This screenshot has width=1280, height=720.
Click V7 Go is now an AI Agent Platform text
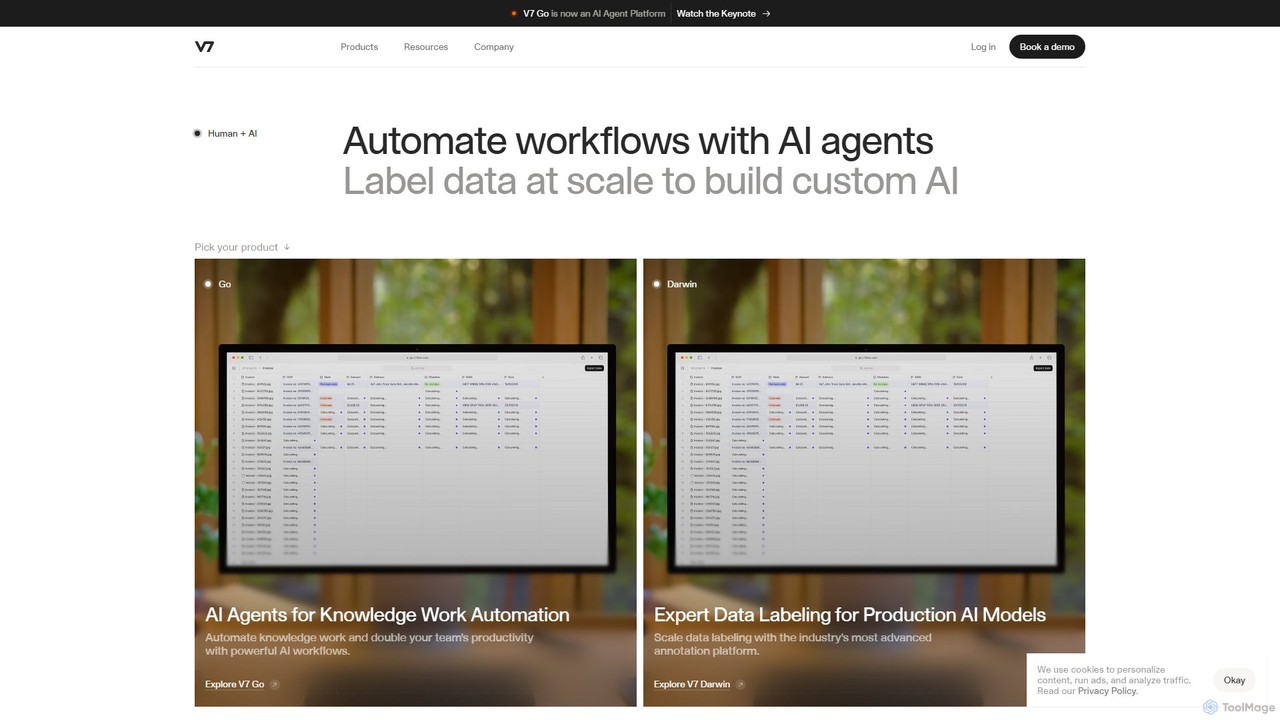pos(594,14)
